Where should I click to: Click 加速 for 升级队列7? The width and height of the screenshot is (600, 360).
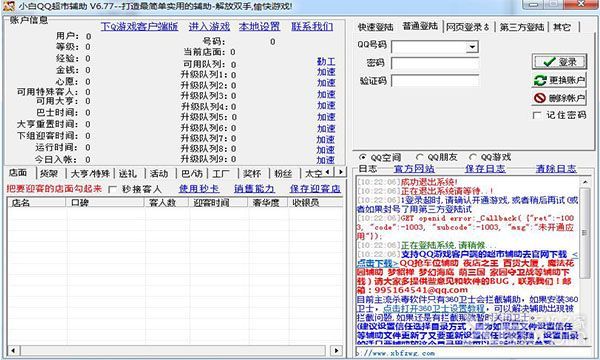click(x=326, y=139)
